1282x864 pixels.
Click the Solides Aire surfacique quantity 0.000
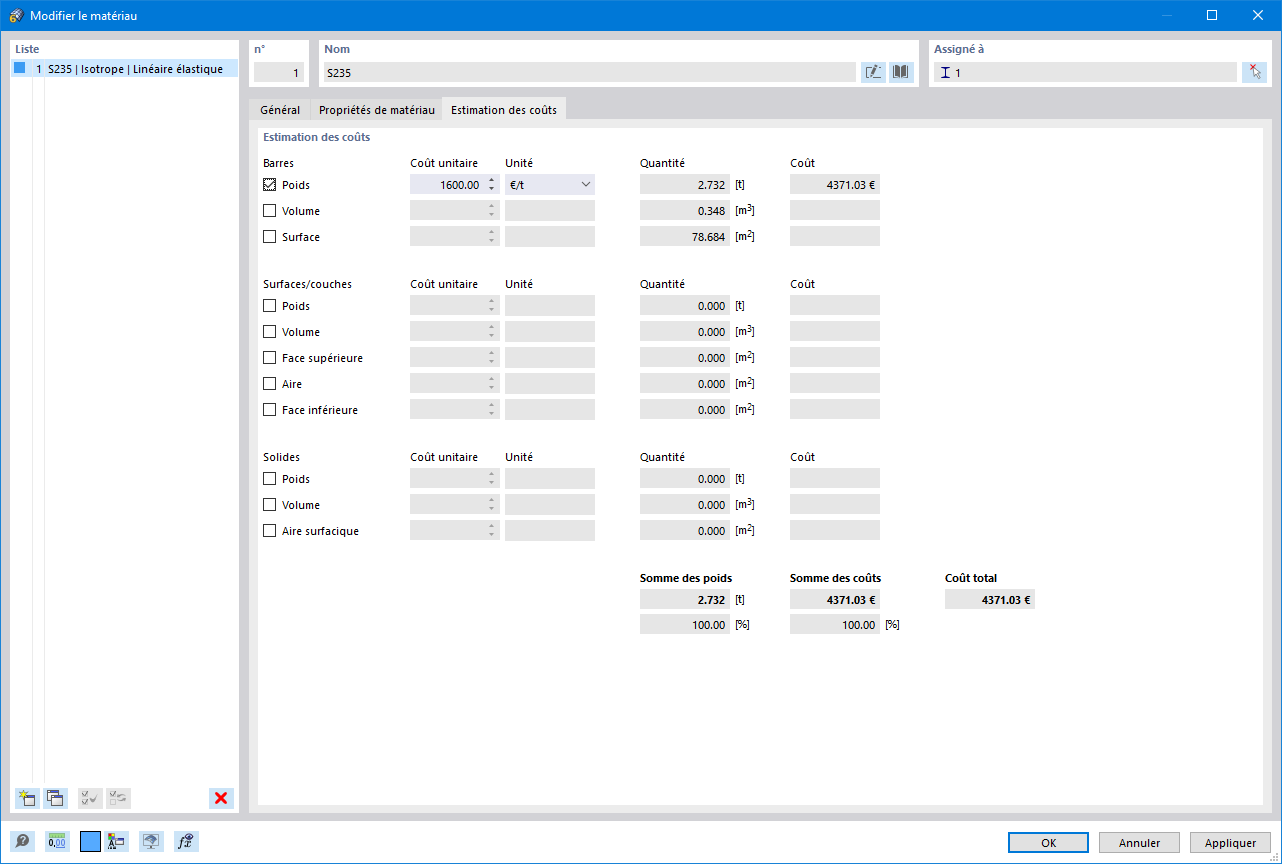coord(685,531)
